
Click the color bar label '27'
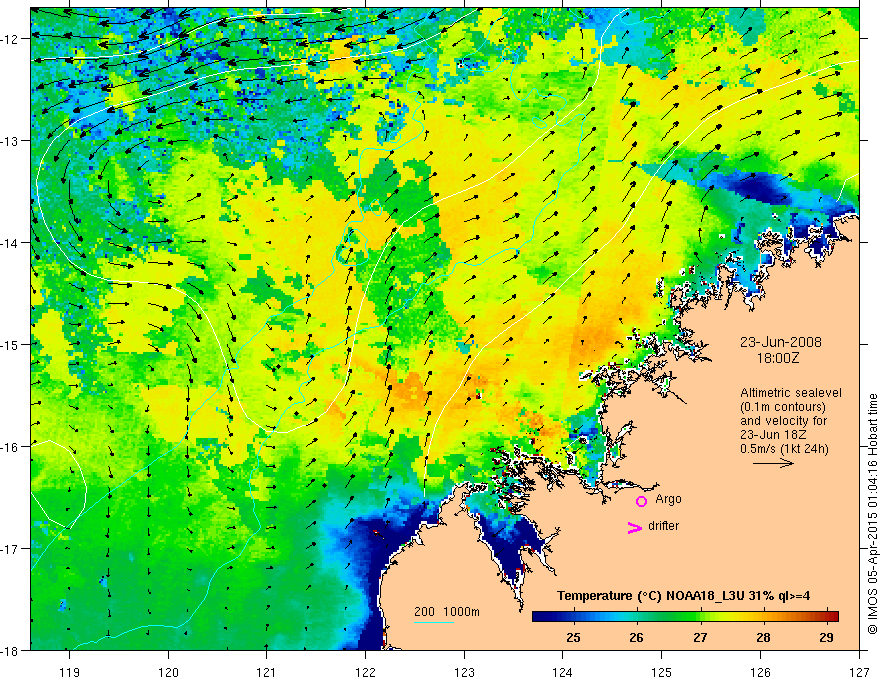(700, 637)
